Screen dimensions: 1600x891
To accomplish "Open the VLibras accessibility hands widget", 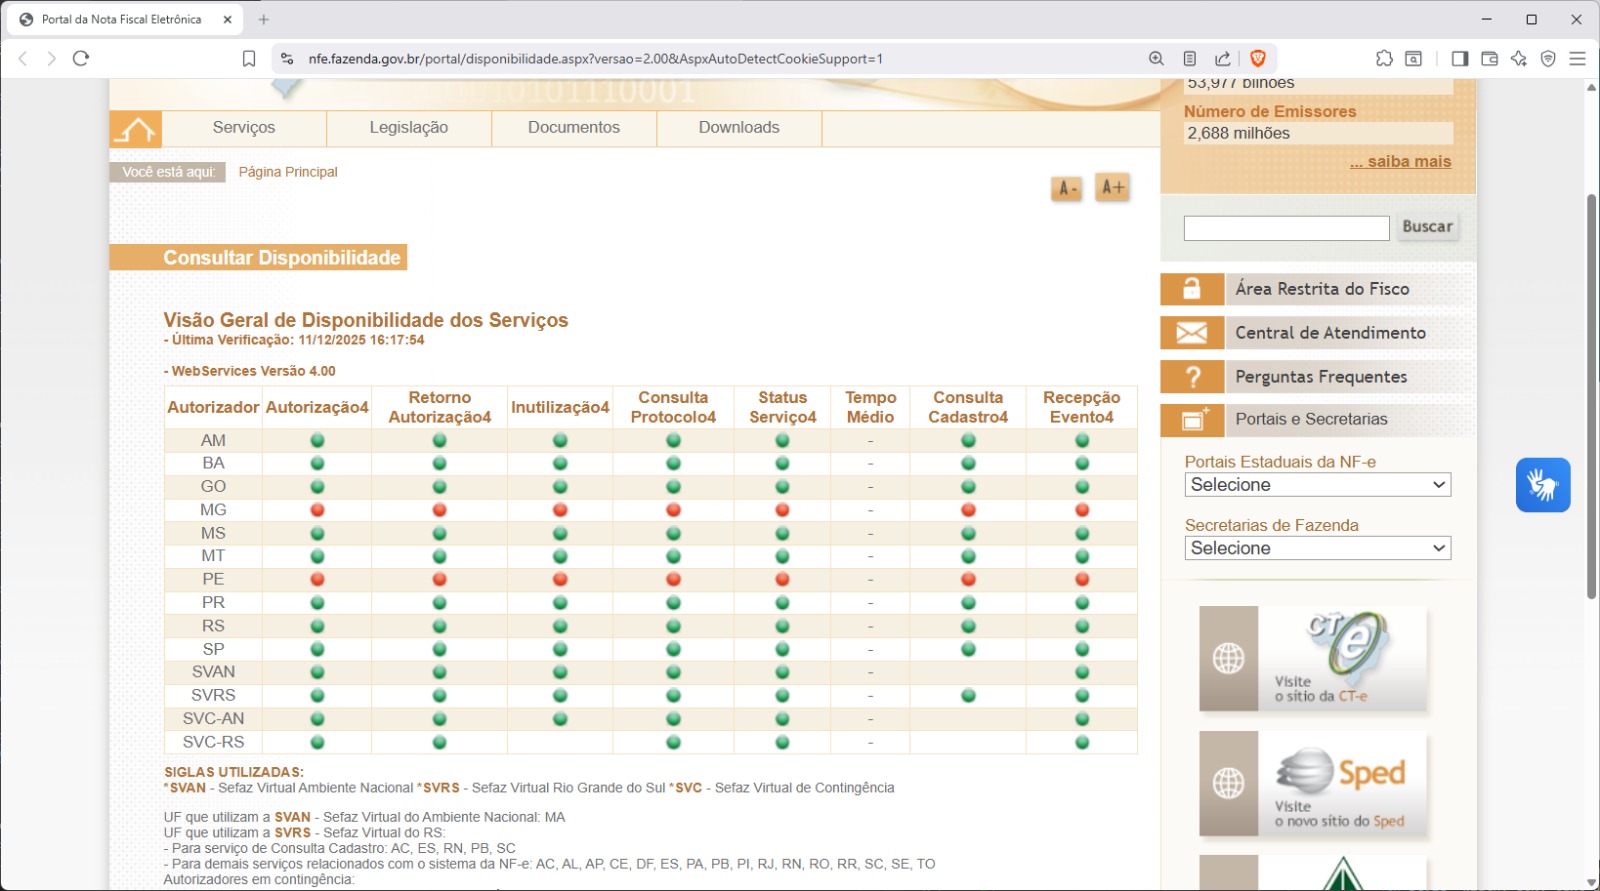I will pyautogui.click(x=1542, y=485).
